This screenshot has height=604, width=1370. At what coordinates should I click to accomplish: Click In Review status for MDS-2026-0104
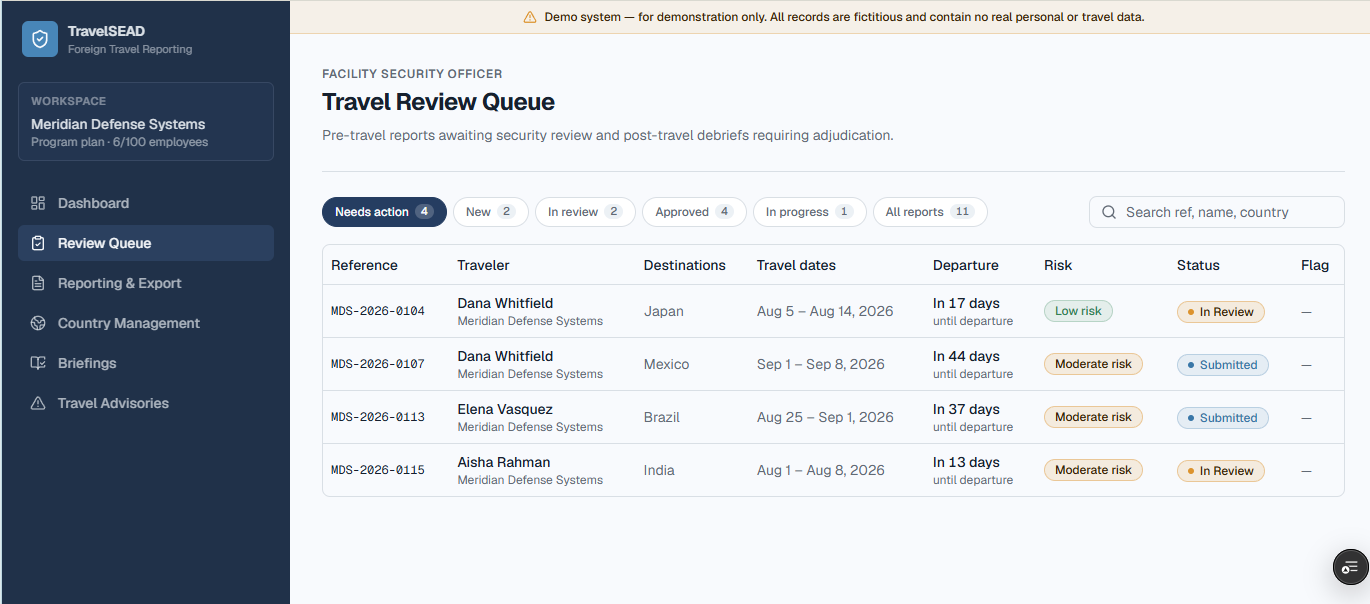tap(1221, 312)
